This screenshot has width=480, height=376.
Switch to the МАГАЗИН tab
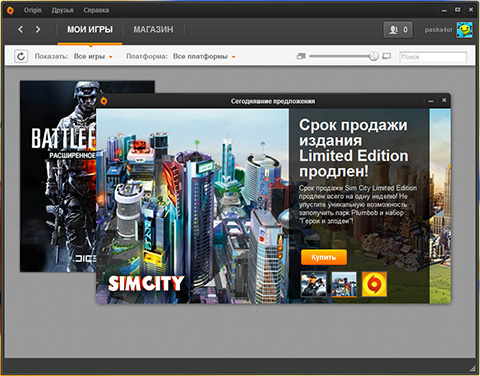(x=153, y=29)
